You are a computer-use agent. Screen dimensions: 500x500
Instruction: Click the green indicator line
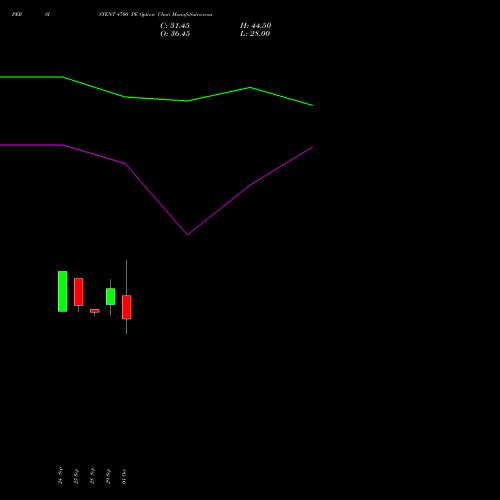click(x=156, y=99)
